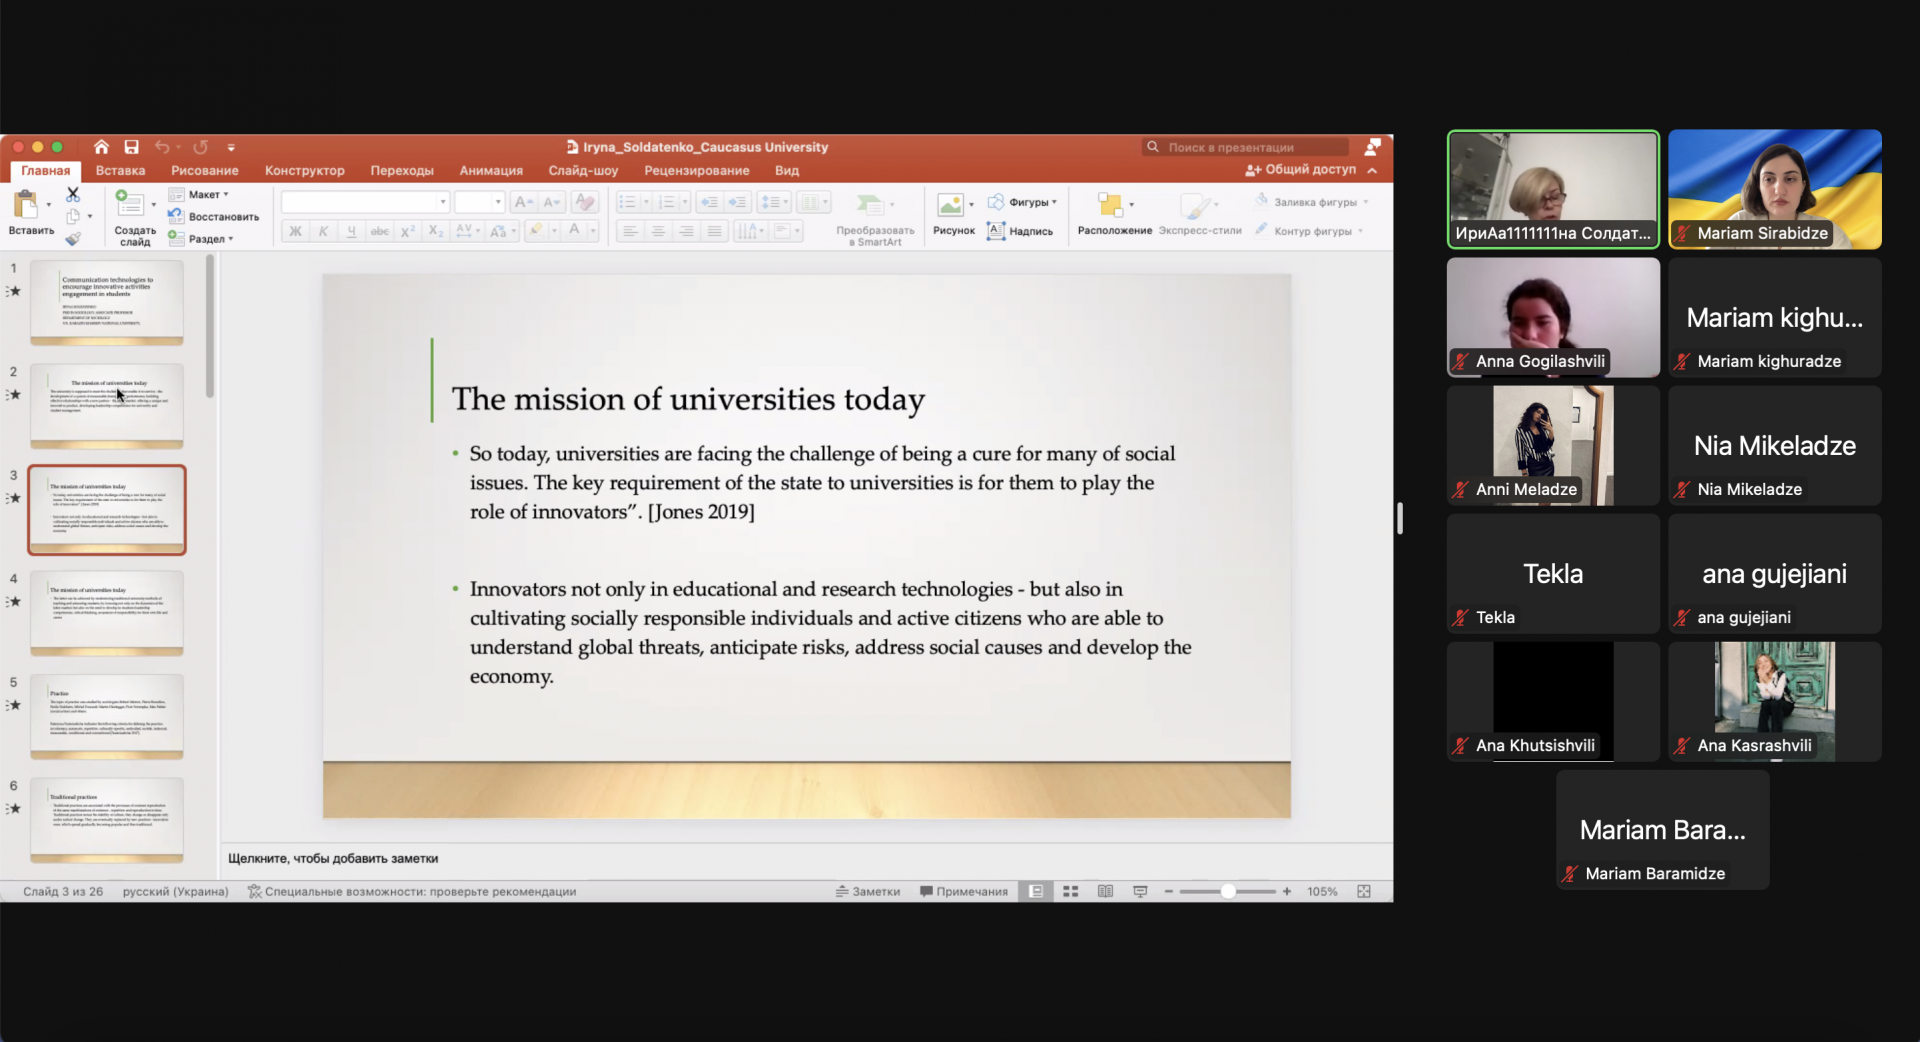Align text to the left
The image size is (1920, 1042).
tap(630, 231)
